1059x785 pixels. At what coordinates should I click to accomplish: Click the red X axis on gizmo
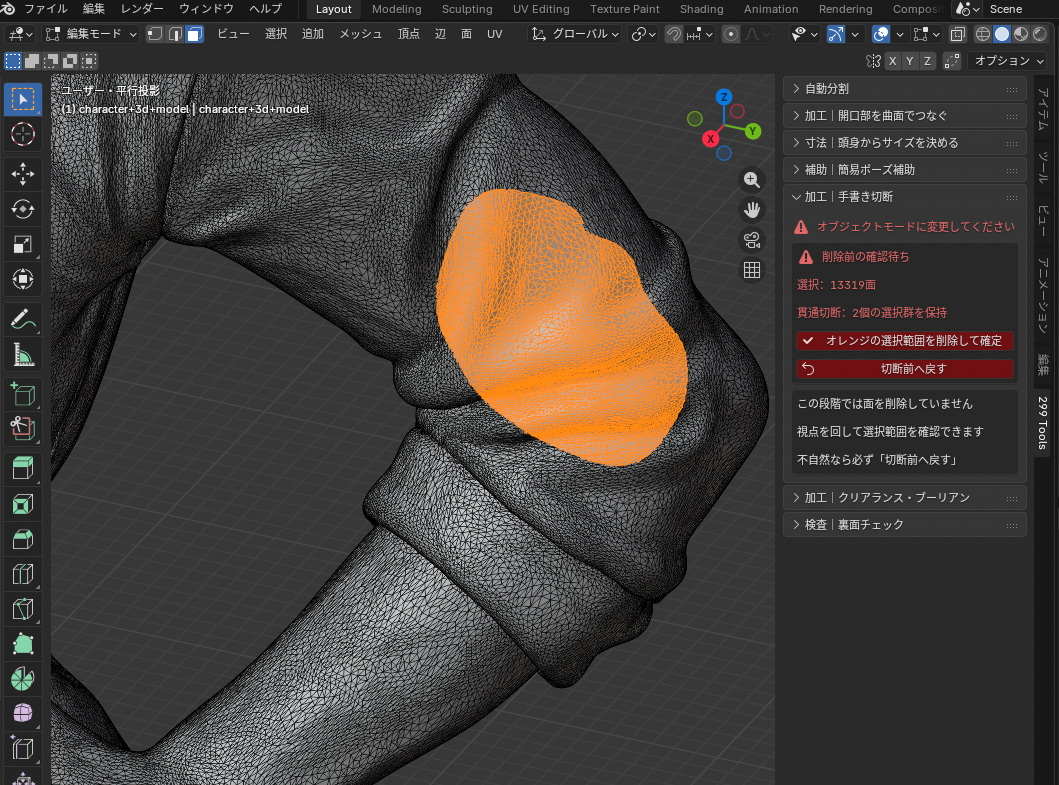(710, 138)
